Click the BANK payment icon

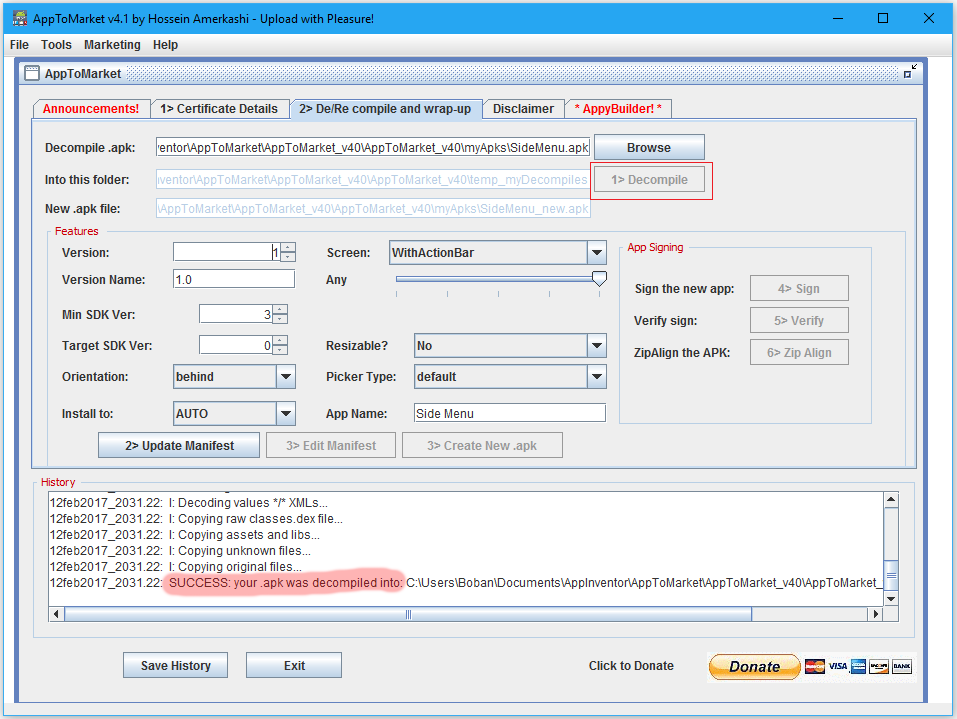902,667
